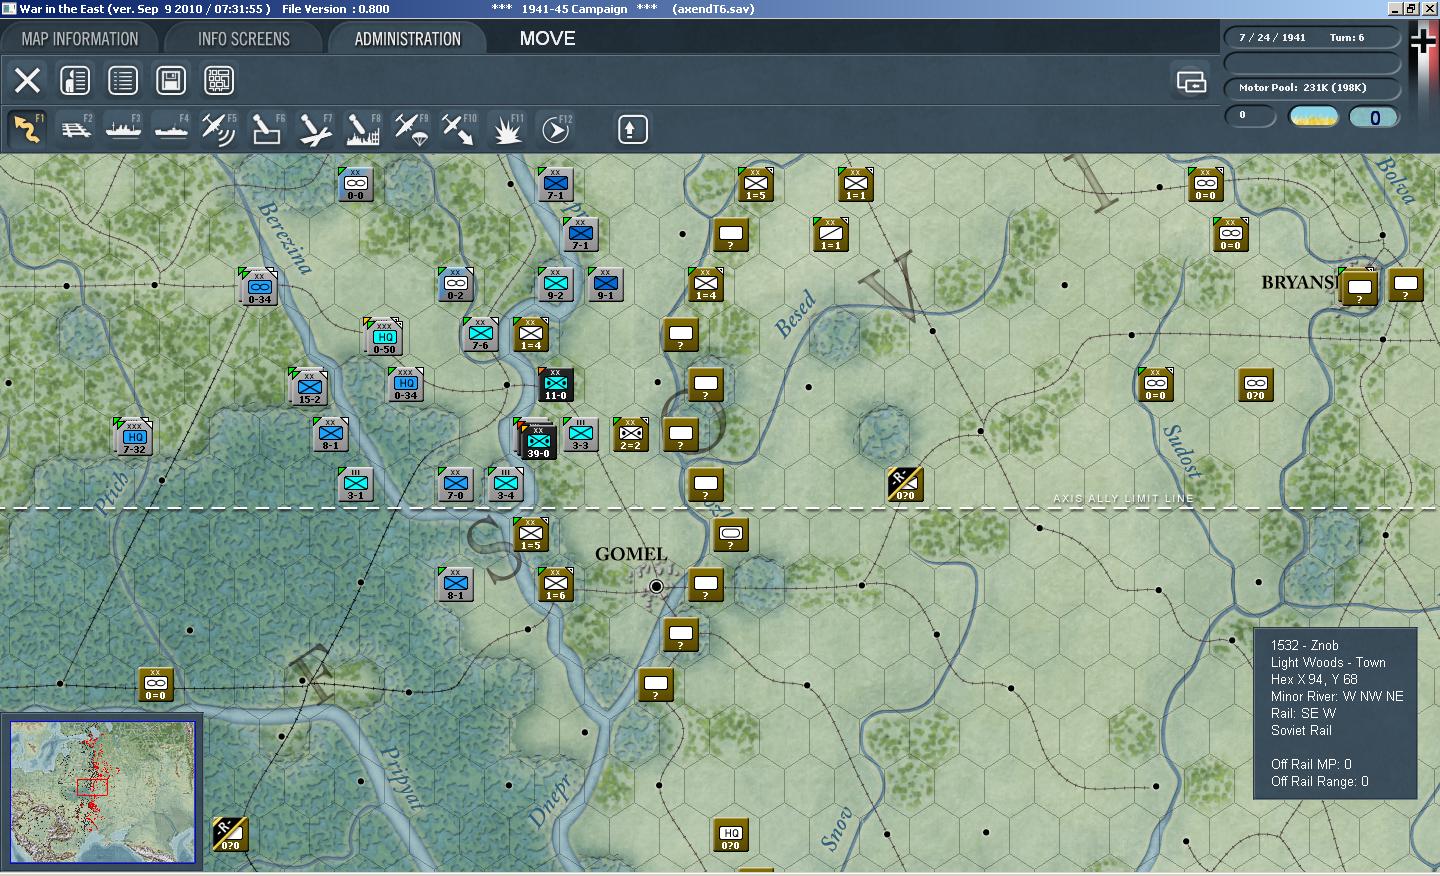Click the F12 end turn arrow icon
This screenshot has height=876, width=1440.
pyautogui.click(x=555, y=129)
